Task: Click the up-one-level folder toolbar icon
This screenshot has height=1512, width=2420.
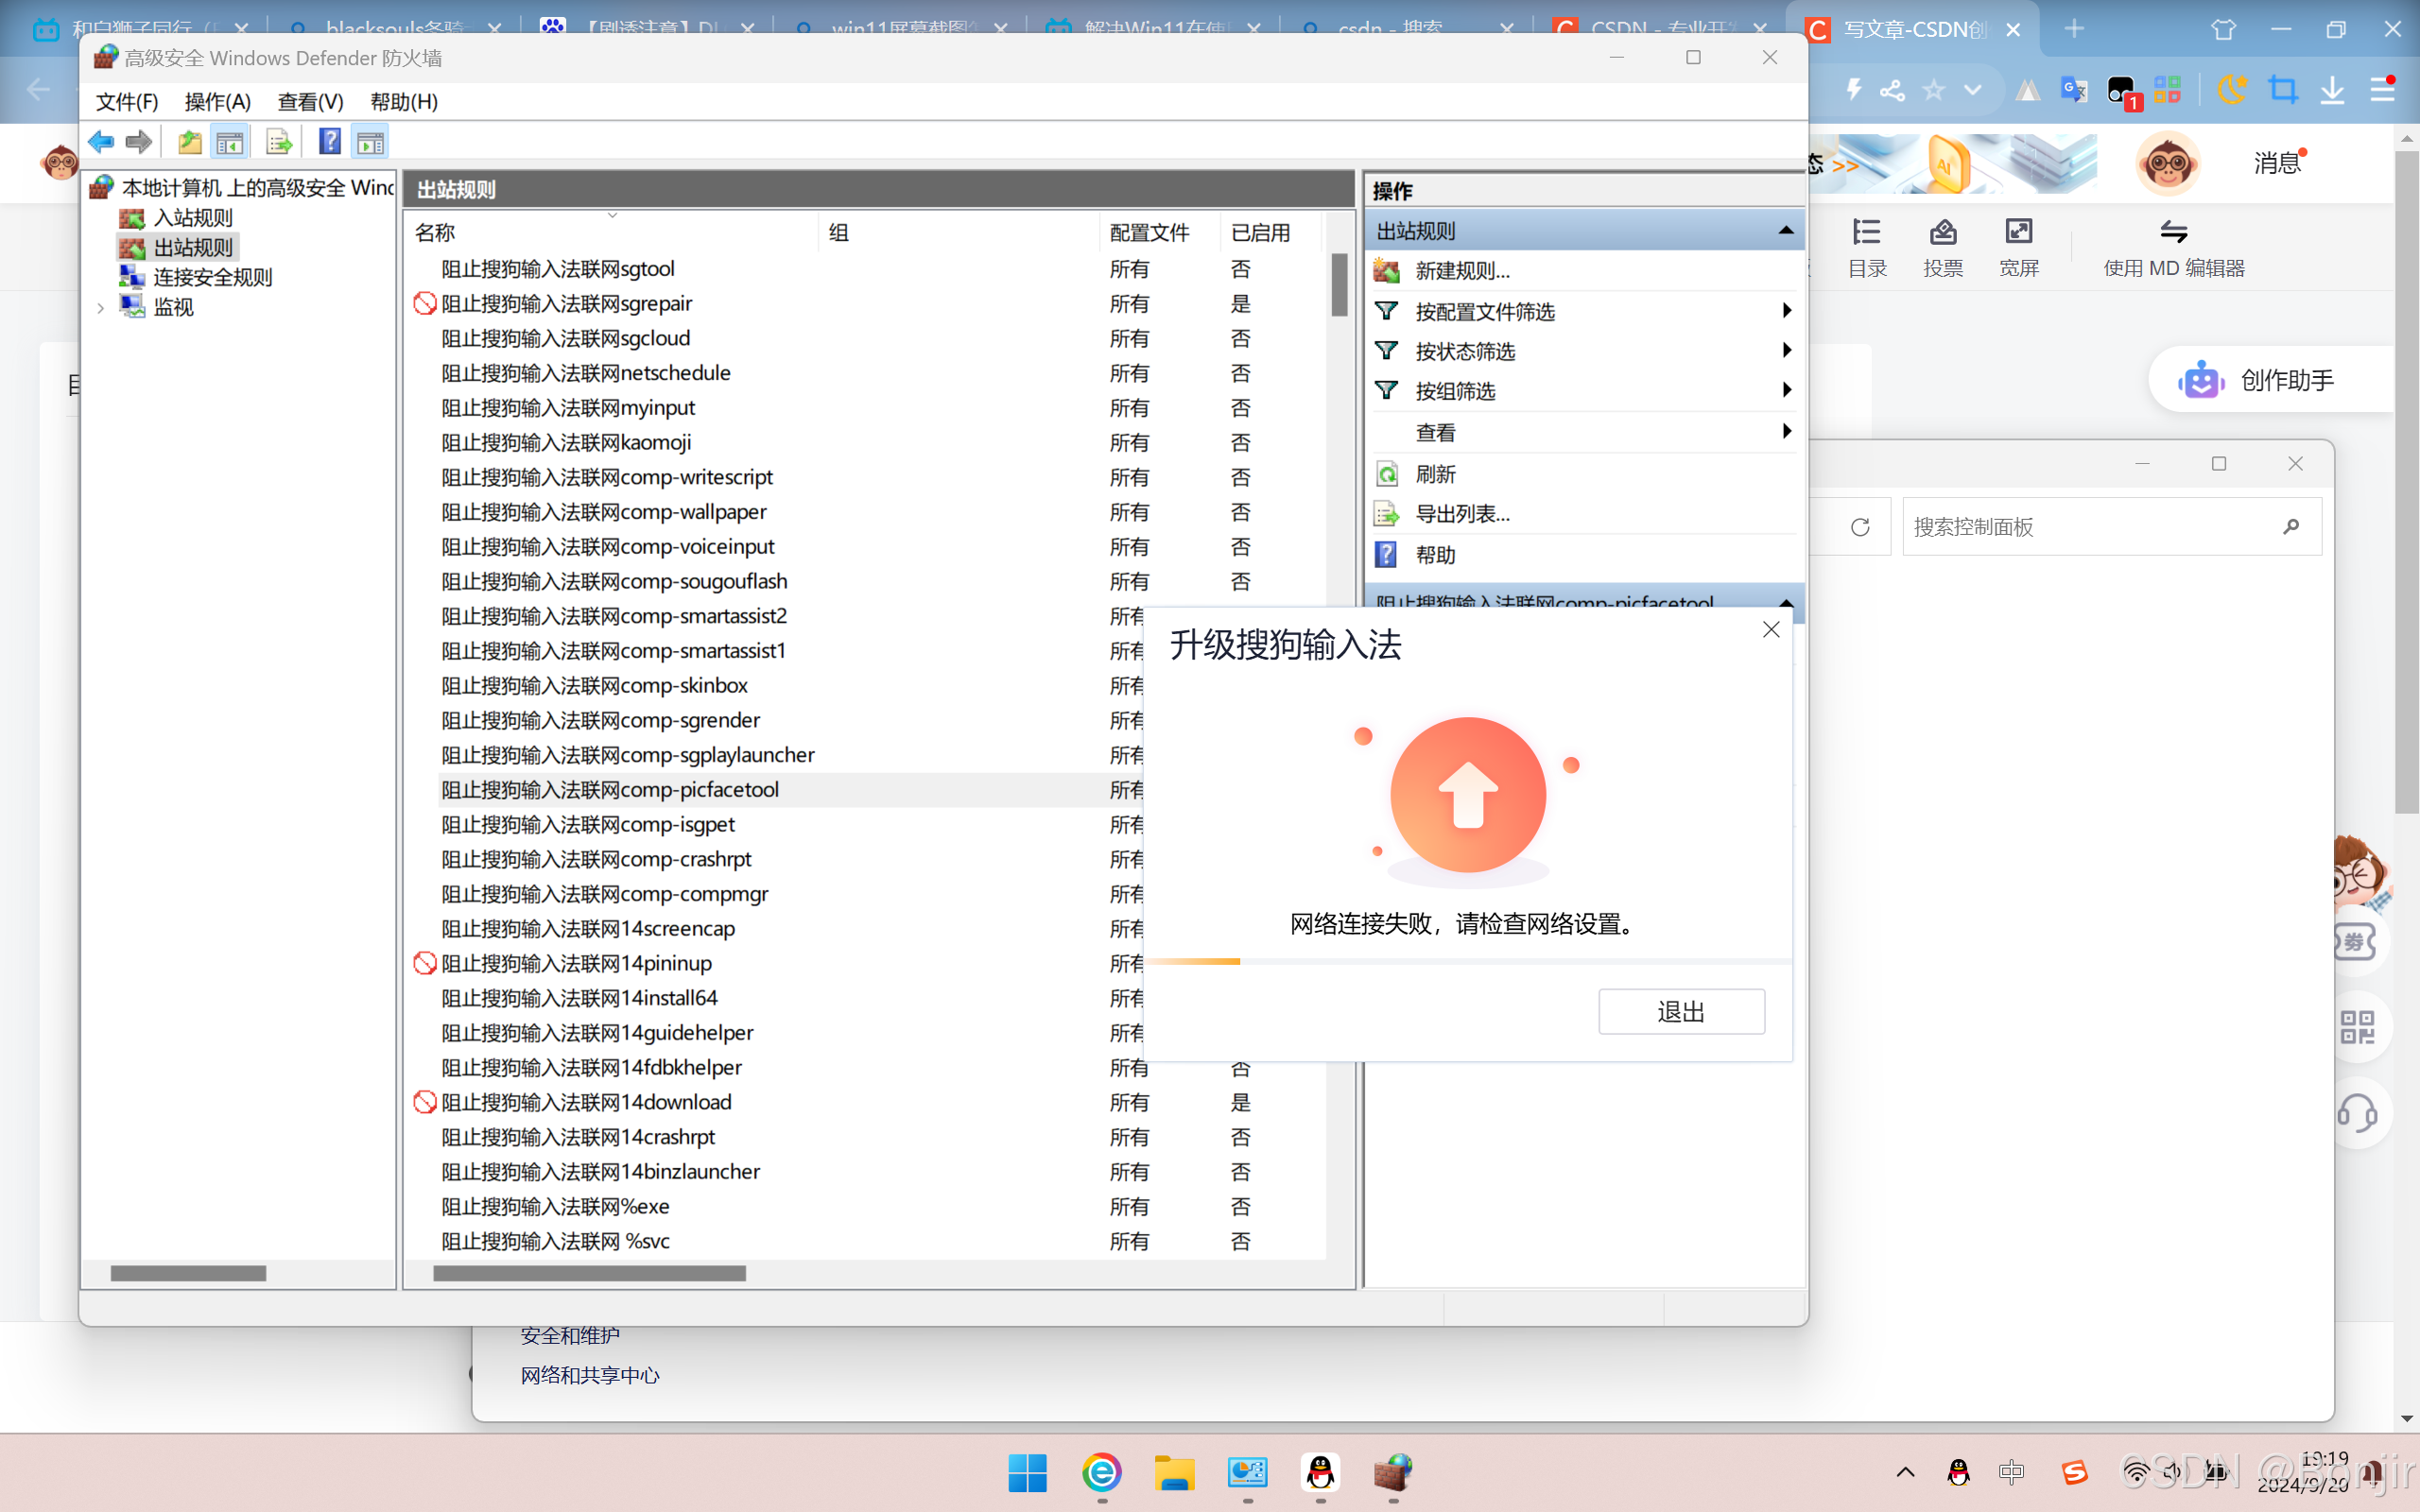Action: pos(189,142)
